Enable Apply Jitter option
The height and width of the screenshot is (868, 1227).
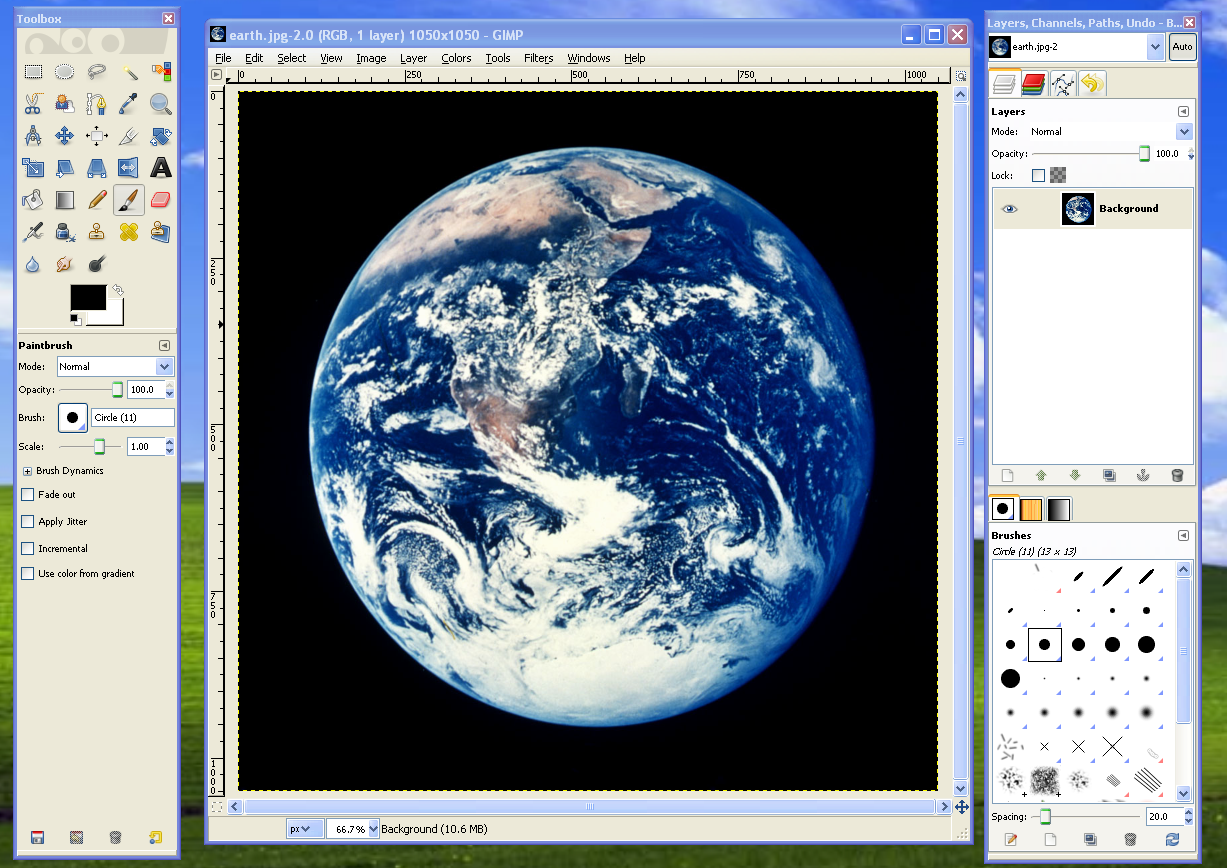pyautogui.click(x=28, y=521)
